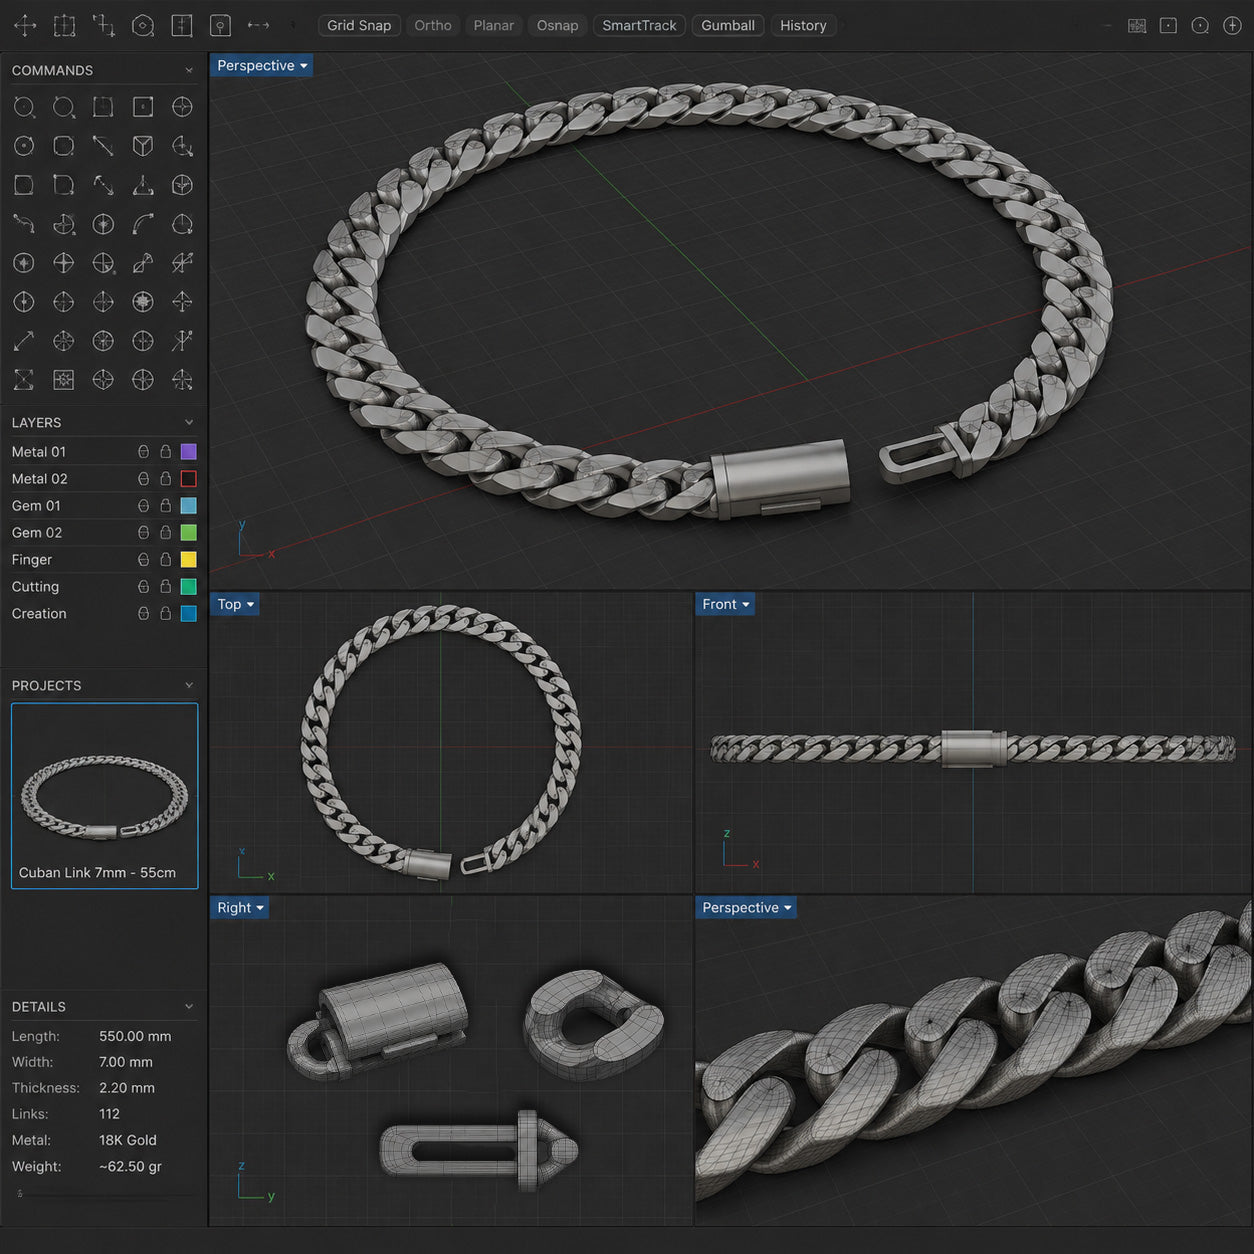
Task: Open the Right viewport dropdown
Action: [x=240, y=908]
